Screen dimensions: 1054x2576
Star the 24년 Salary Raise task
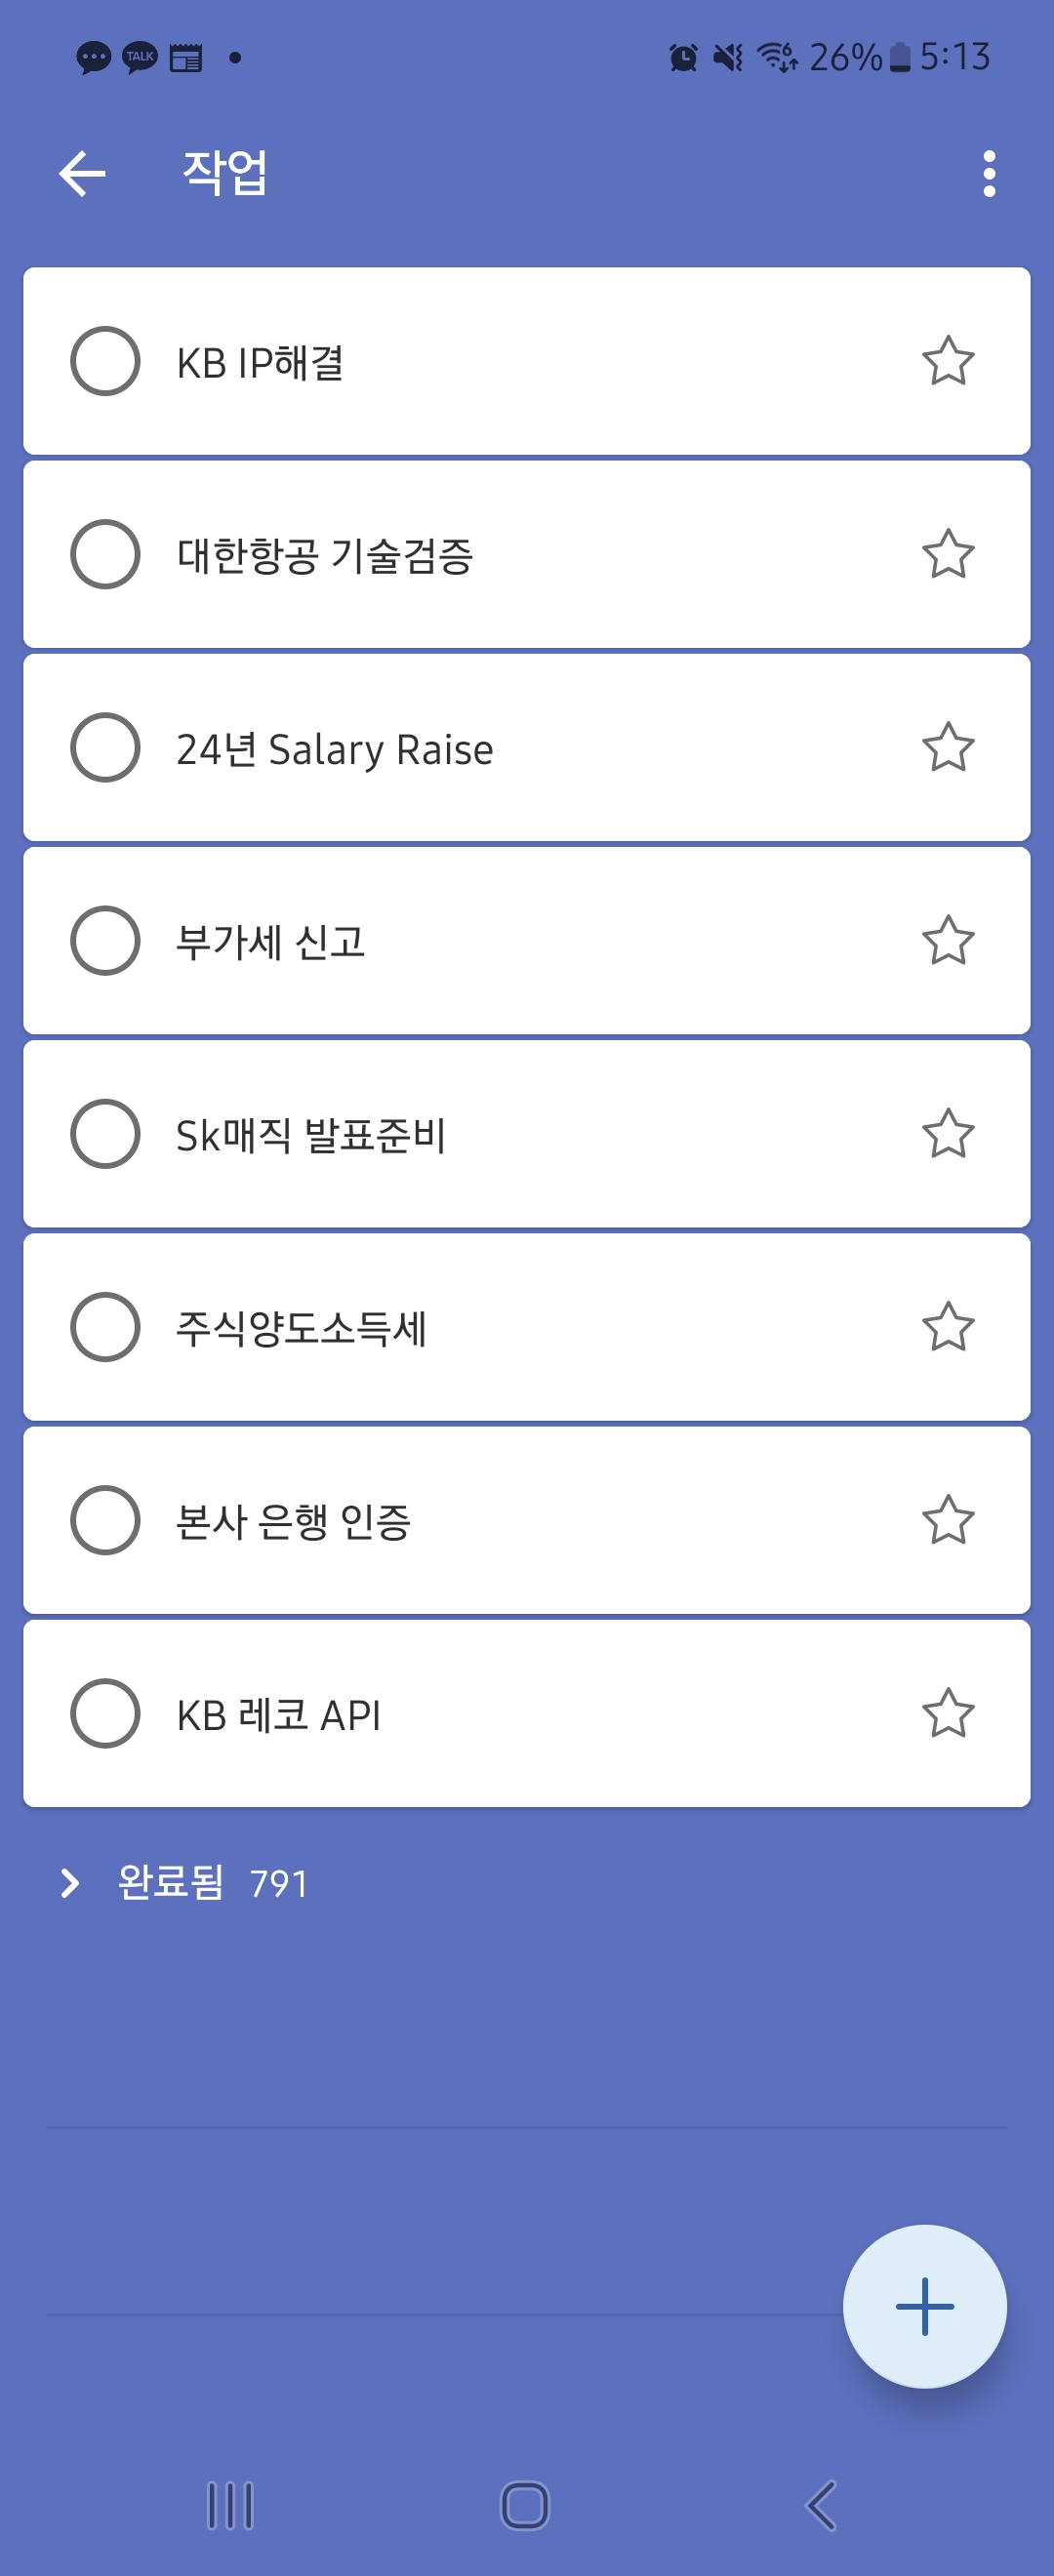[x=947, y=747]
